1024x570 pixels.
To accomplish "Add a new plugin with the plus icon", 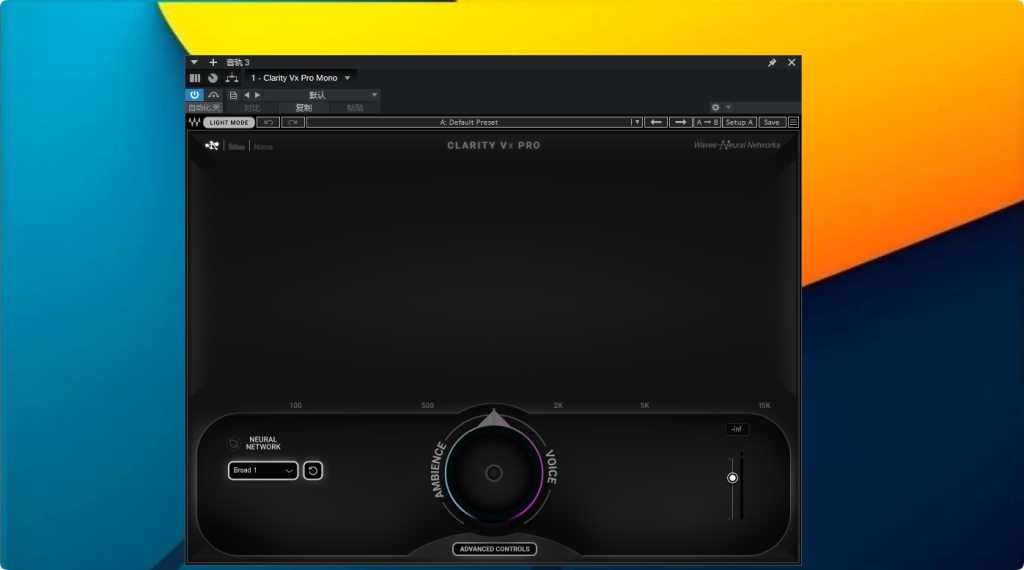I will (213, 62).
